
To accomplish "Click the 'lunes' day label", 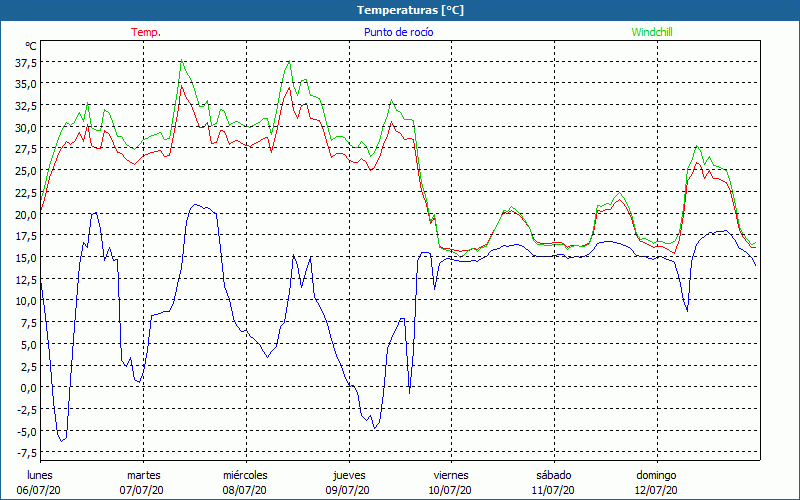I will 40,475.
